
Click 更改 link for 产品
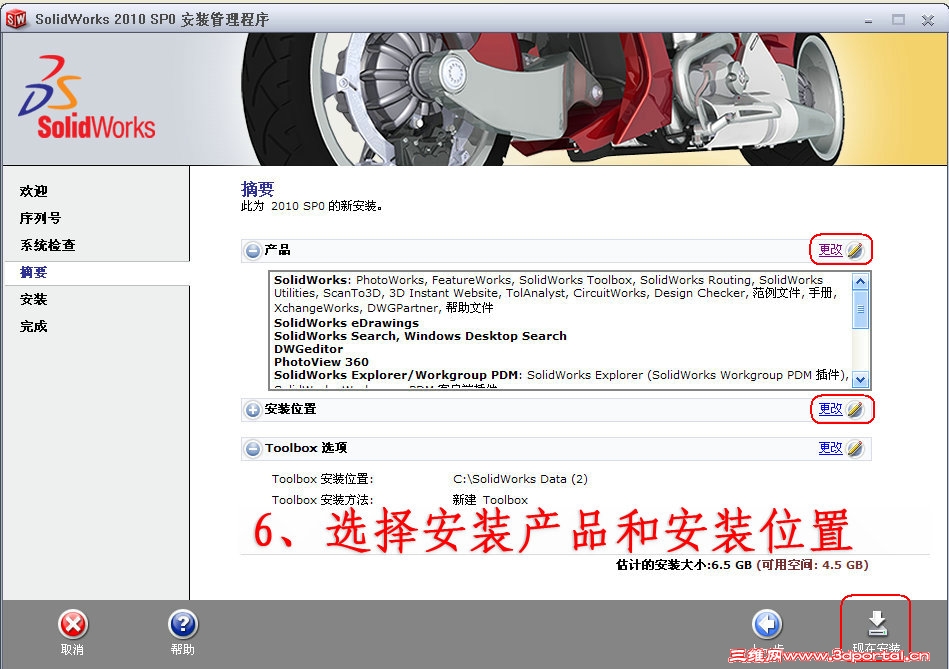point(830,249)
